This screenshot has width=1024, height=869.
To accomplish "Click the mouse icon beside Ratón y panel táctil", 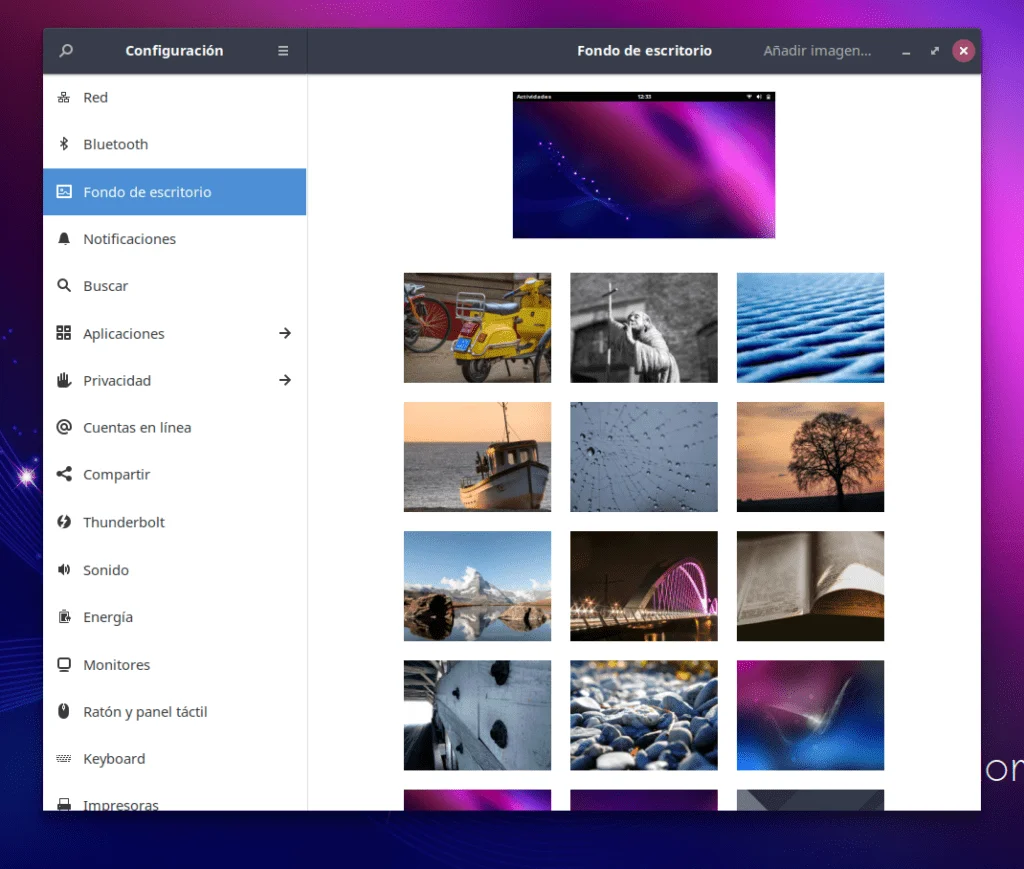I will [x=63, y=711].
